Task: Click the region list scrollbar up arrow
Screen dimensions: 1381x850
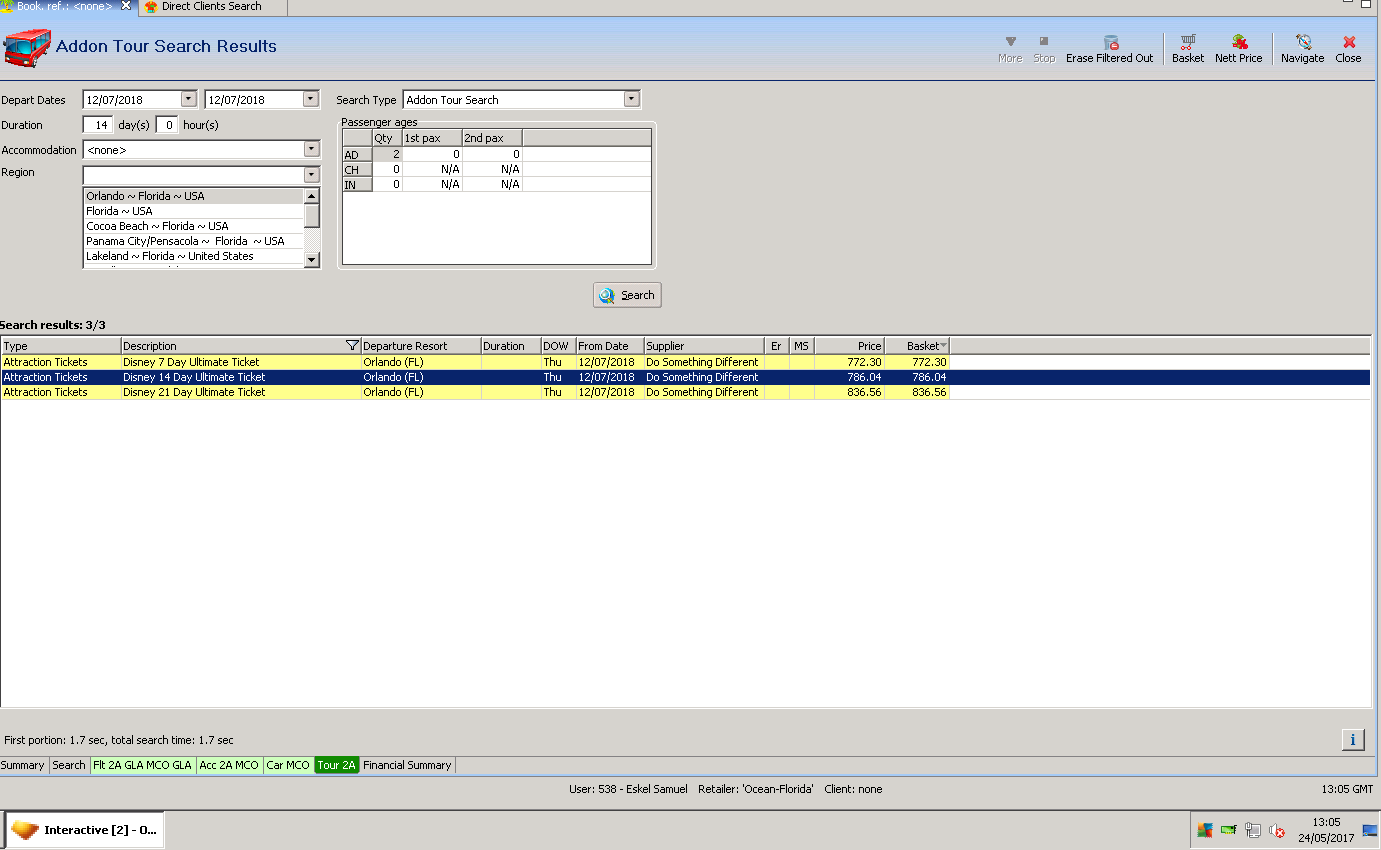Action: click(312, 196)
